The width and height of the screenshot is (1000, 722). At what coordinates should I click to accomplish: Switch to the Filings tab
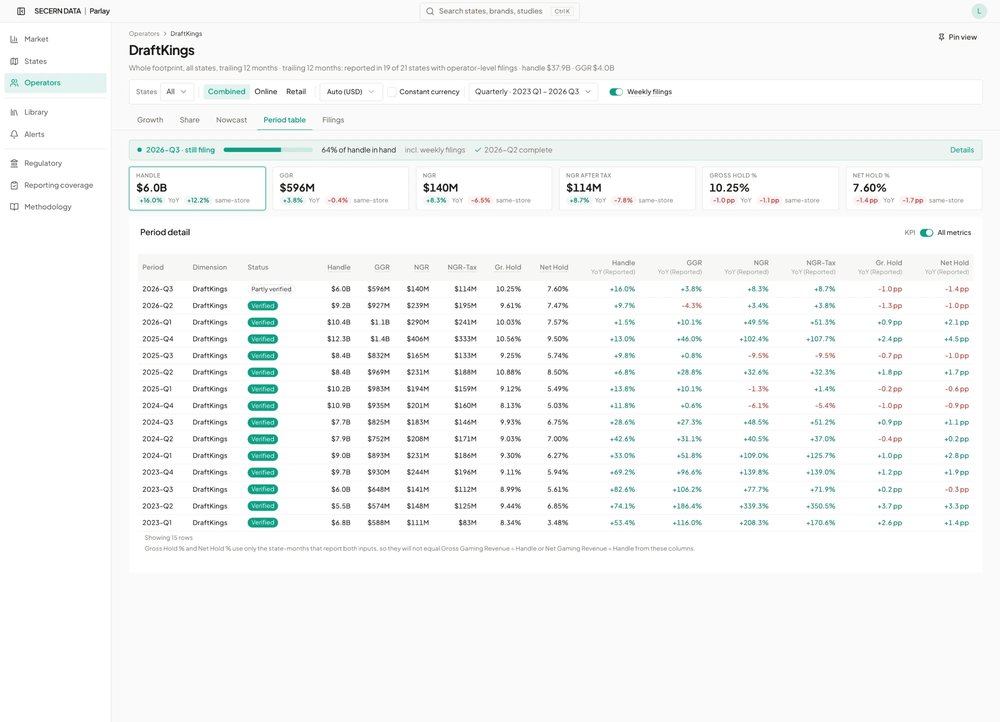point(333,120)
